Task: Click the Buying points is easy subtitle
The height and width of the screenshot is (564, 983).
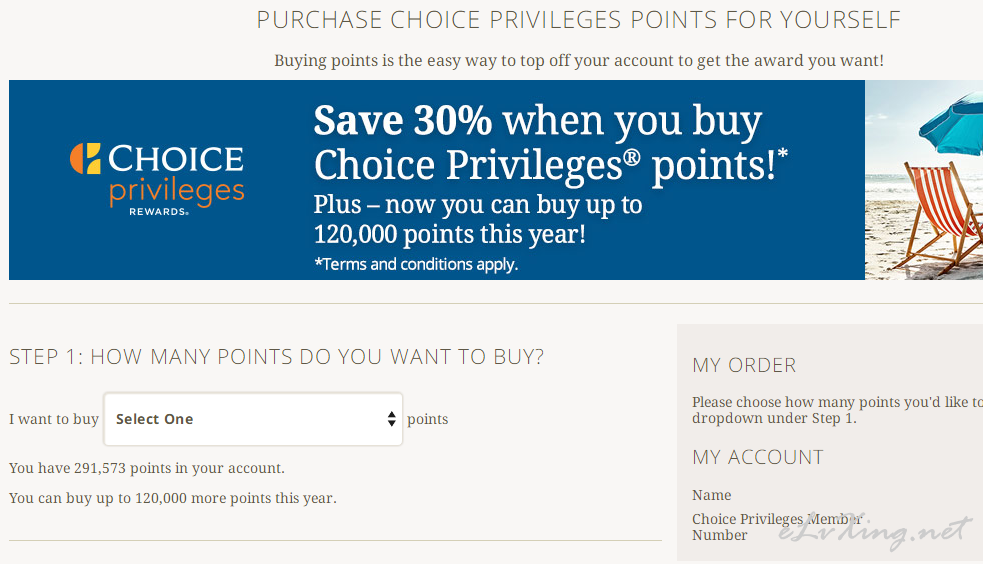Action: tap(579, 61)
